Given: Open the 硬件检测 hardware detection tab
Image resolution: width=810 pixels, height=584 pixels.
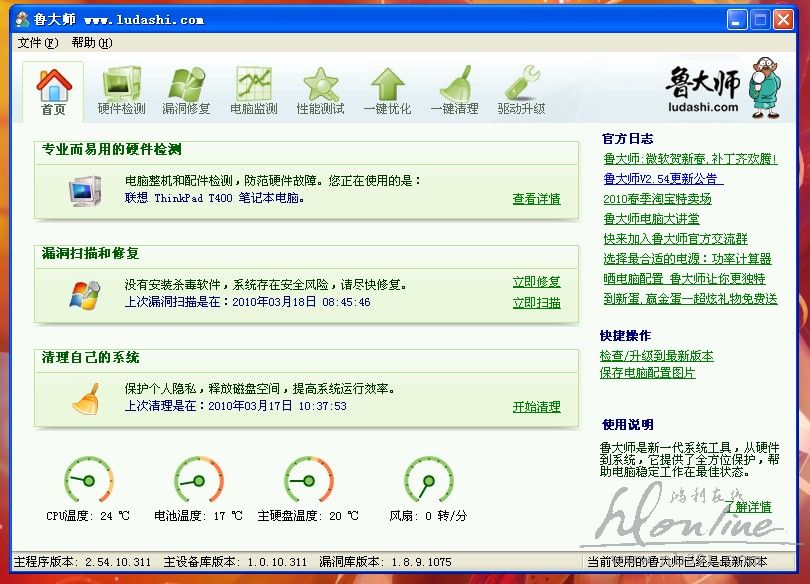Looking at the screenshot, I should pyautogui.click(x=121, y=90).
